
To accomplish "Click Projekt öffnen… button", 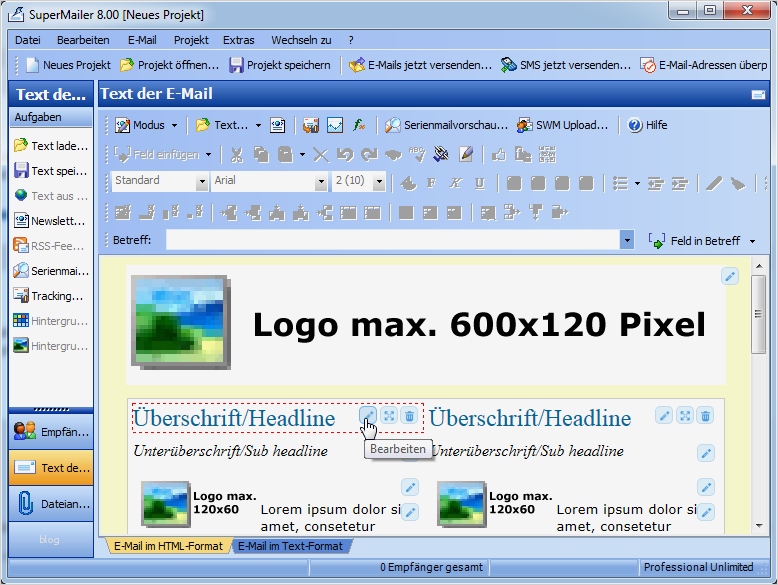I will pyautogui.click(x=169, y=65).
